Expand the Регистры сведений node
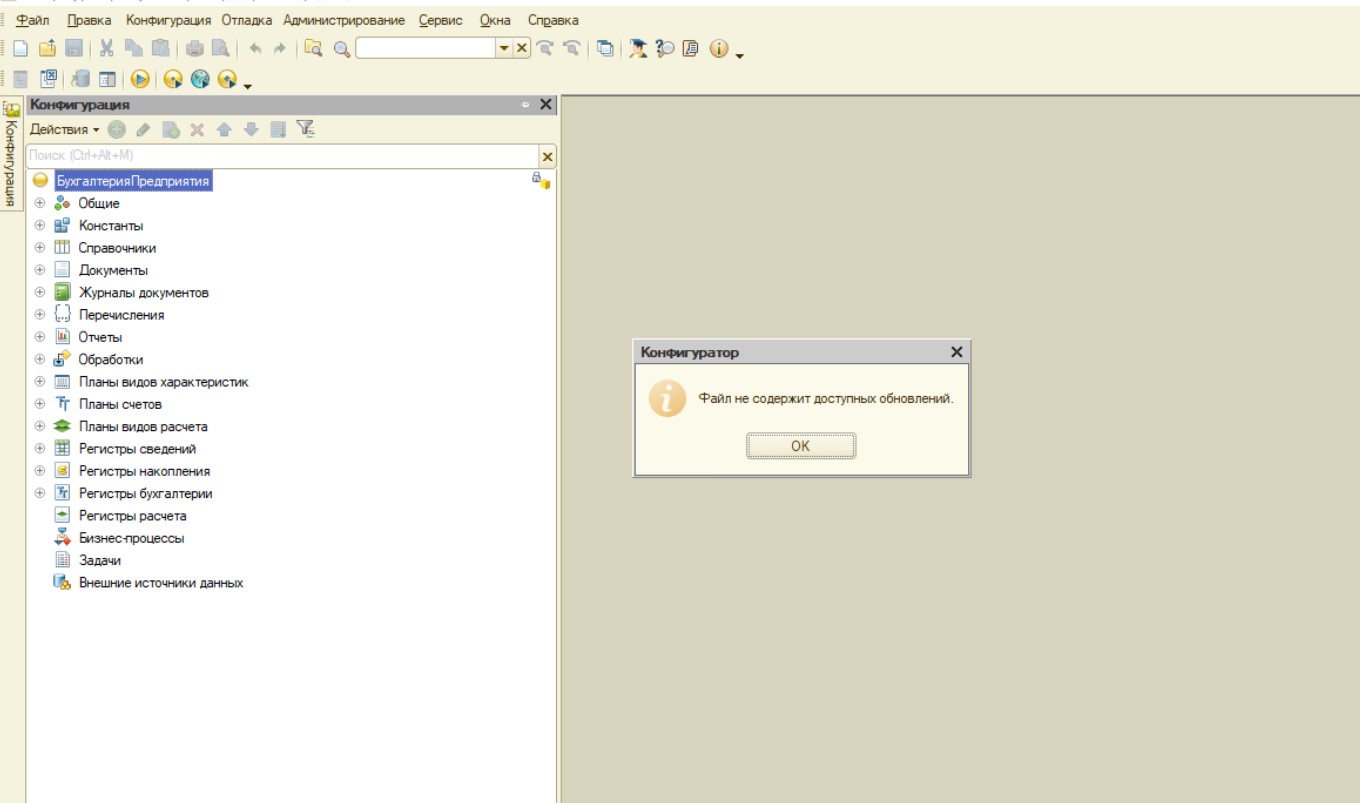This screenshot has height=803, width=1360. tap(40, 448)
